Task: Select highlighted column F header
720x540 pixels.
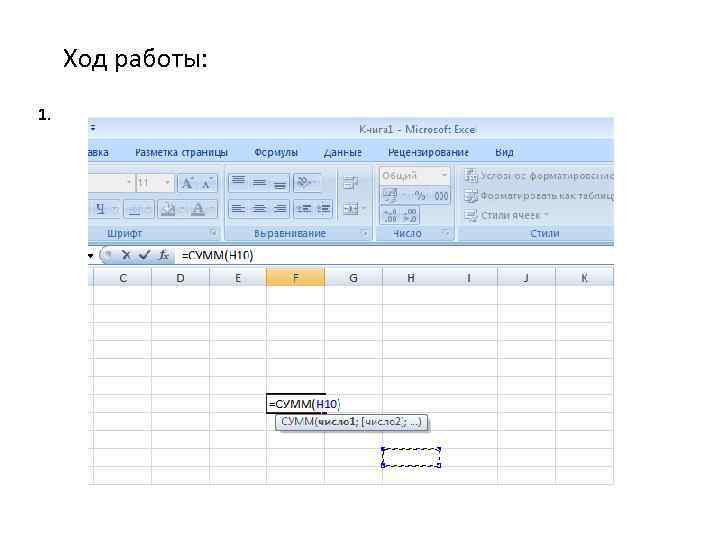Action: pos(296,278)
